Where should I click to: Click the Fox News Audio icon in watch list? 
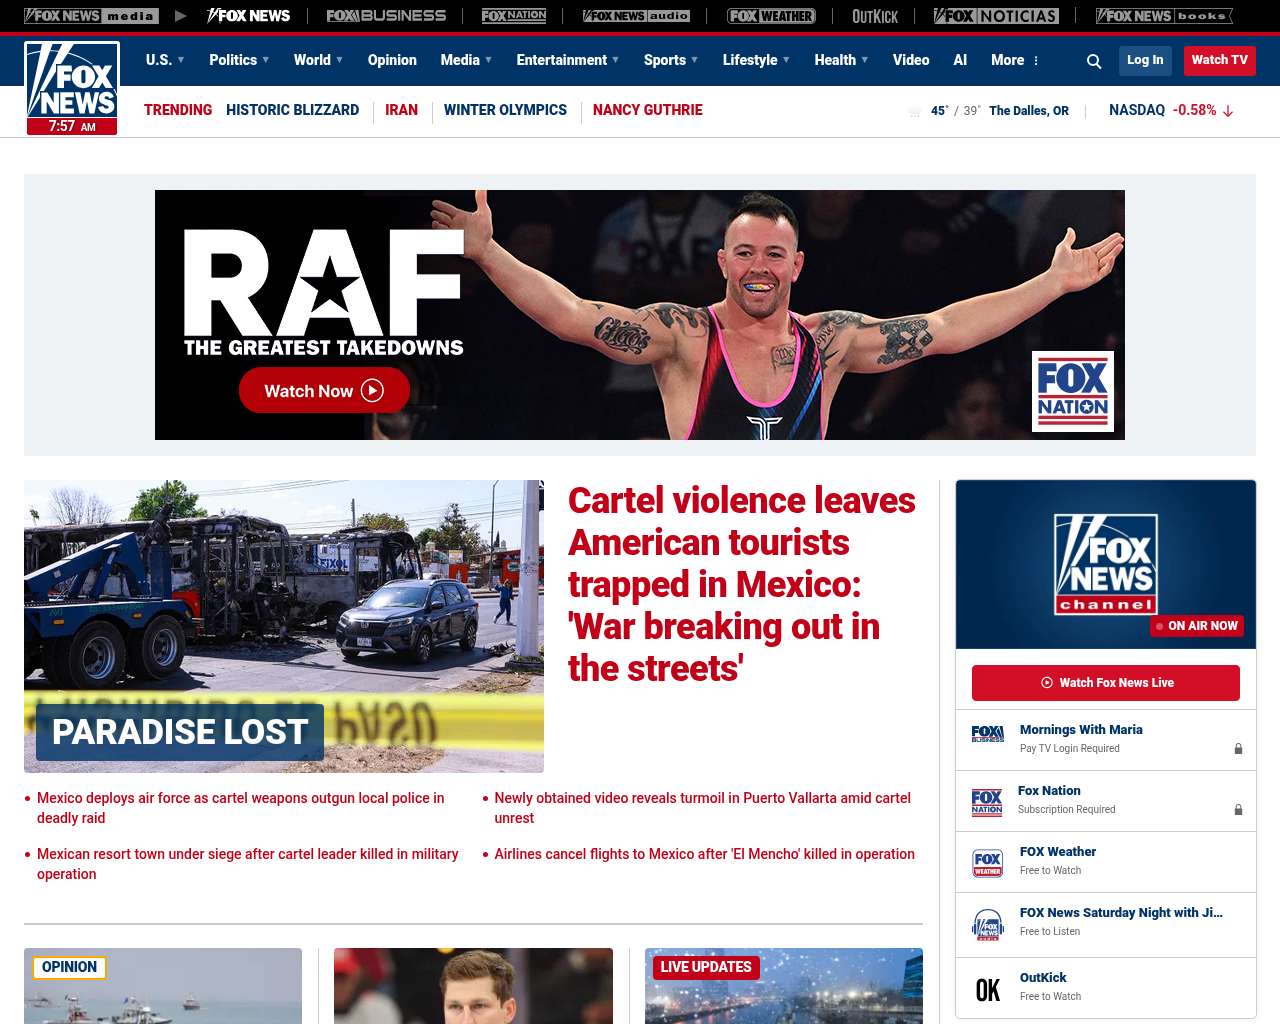(987, 925)
